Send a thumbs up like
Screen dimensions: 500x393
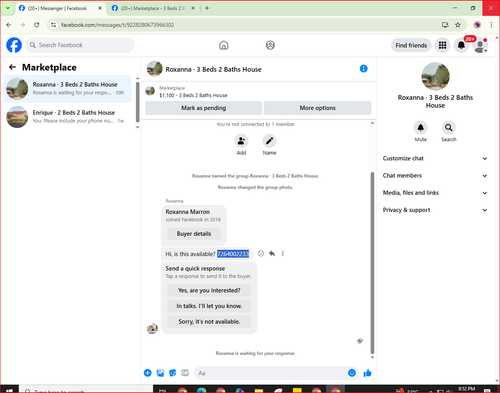(x=368, y=373)
